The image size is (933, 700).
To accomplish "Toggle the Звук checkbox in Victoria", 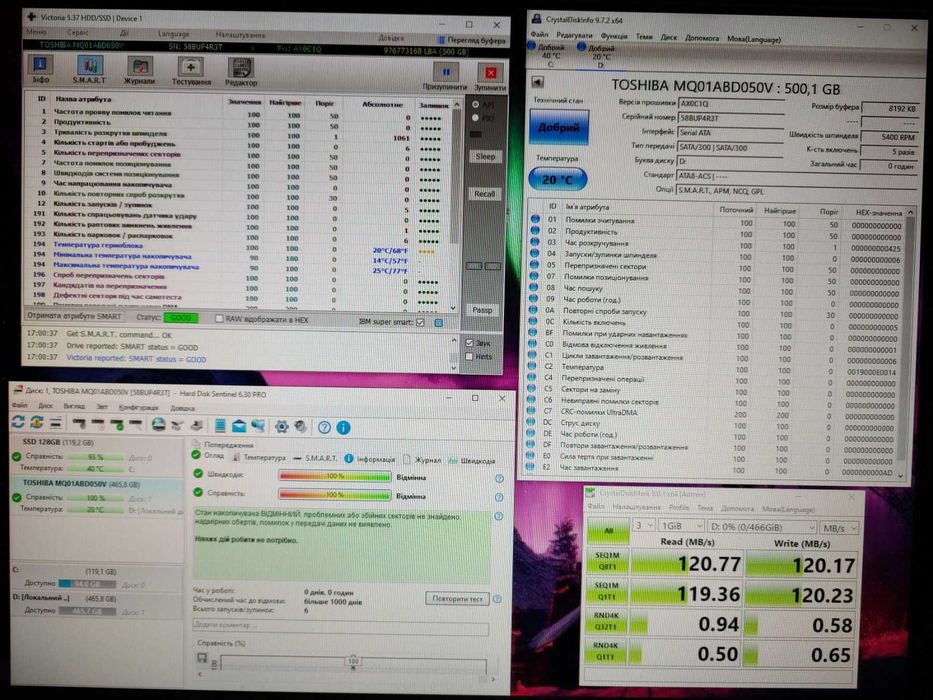I will pos(469,343).
